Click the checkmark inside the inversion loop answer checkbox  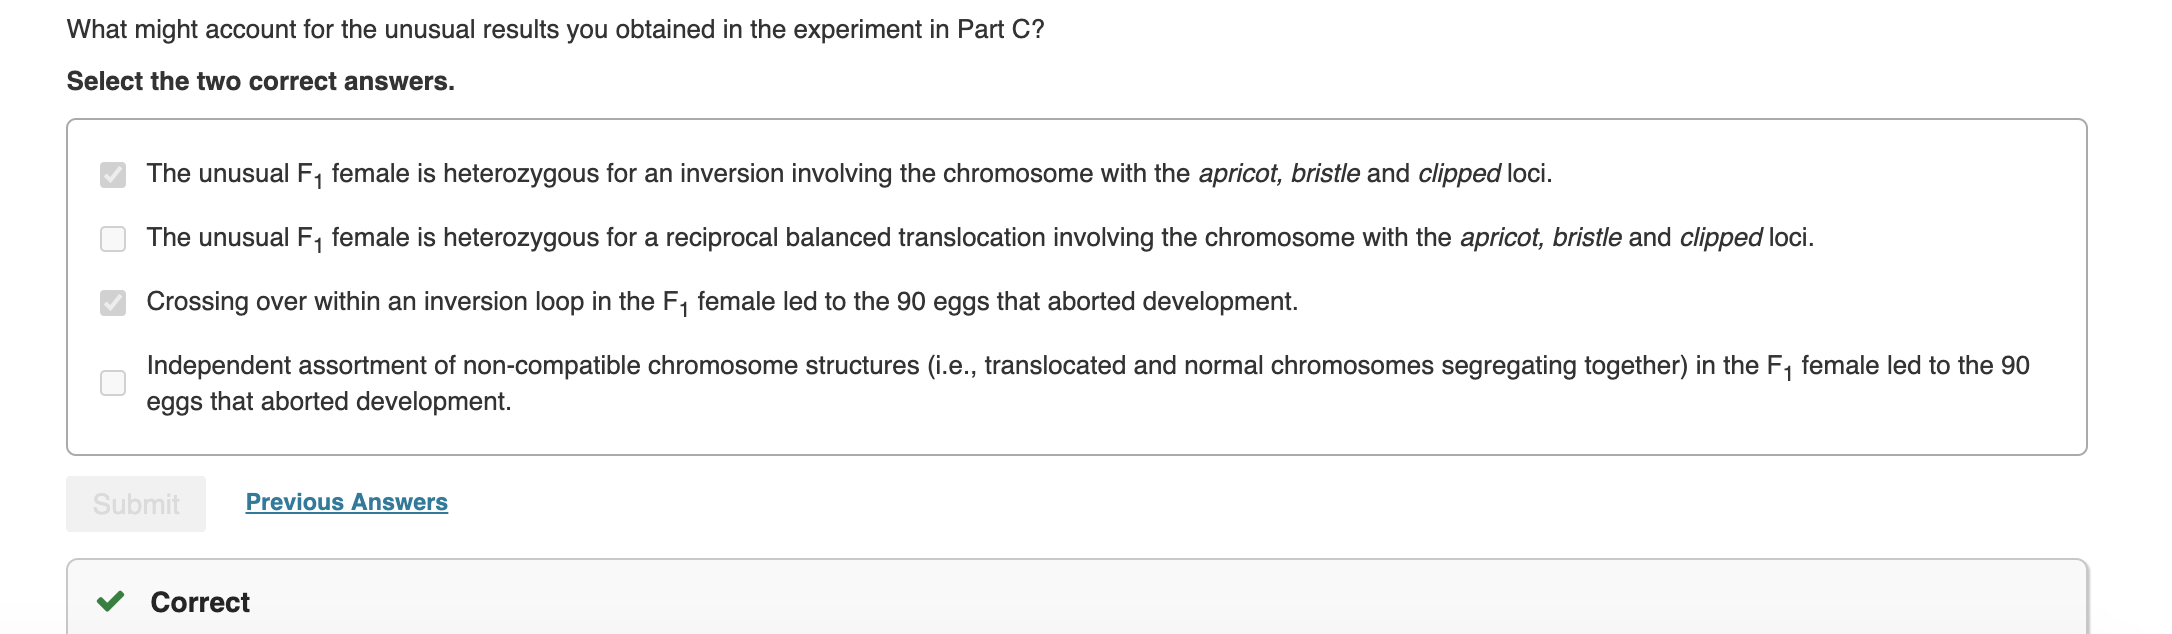coord(112,301)
